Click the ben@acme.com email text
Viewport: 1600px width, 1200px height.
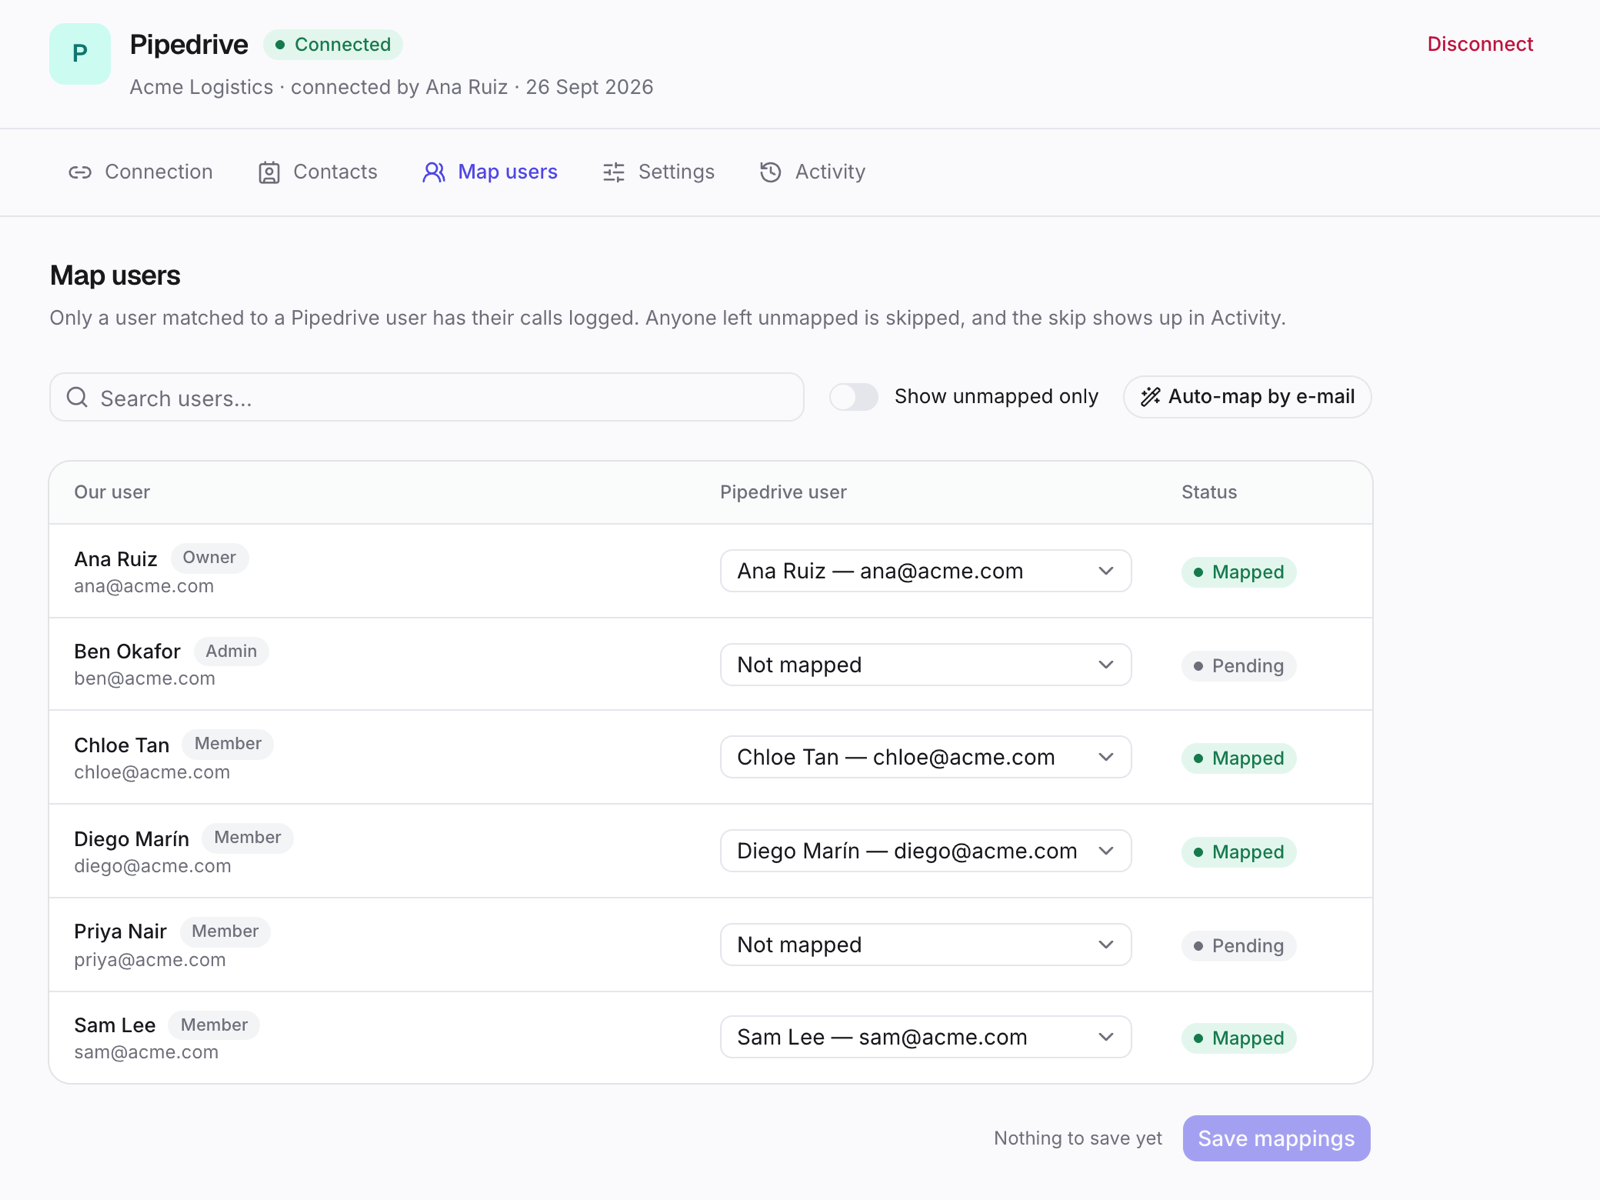point(145,679)
